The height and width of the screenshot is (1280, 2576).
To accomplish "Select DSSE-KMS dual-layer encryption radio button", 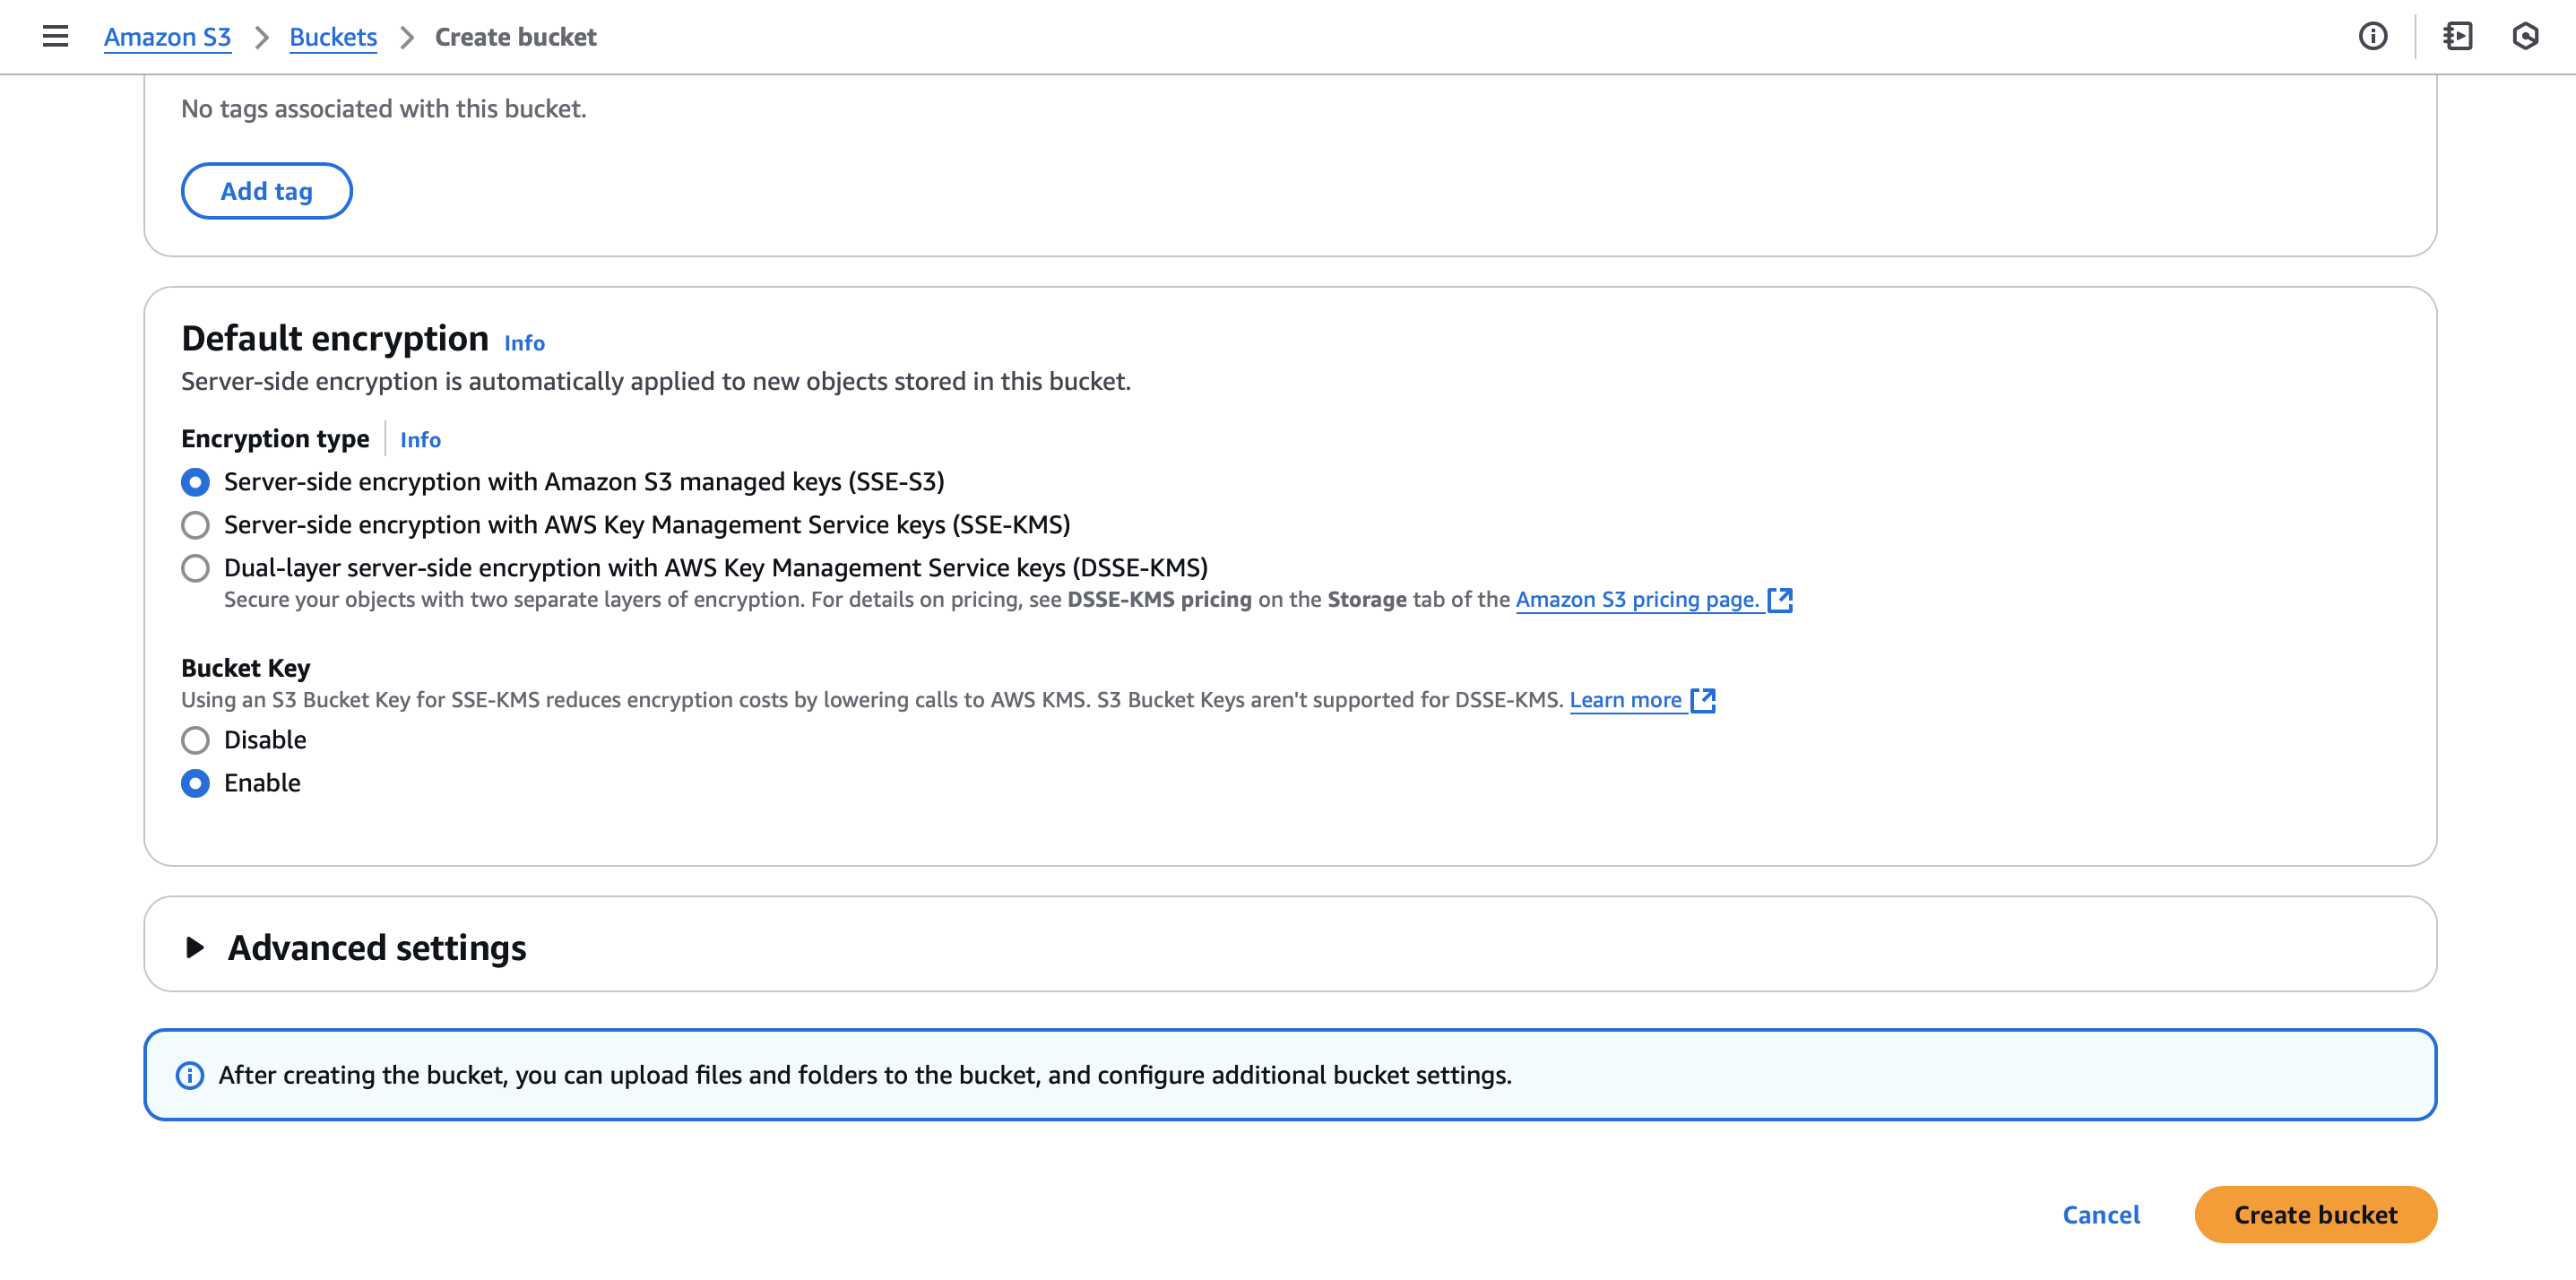I will 195,568.
